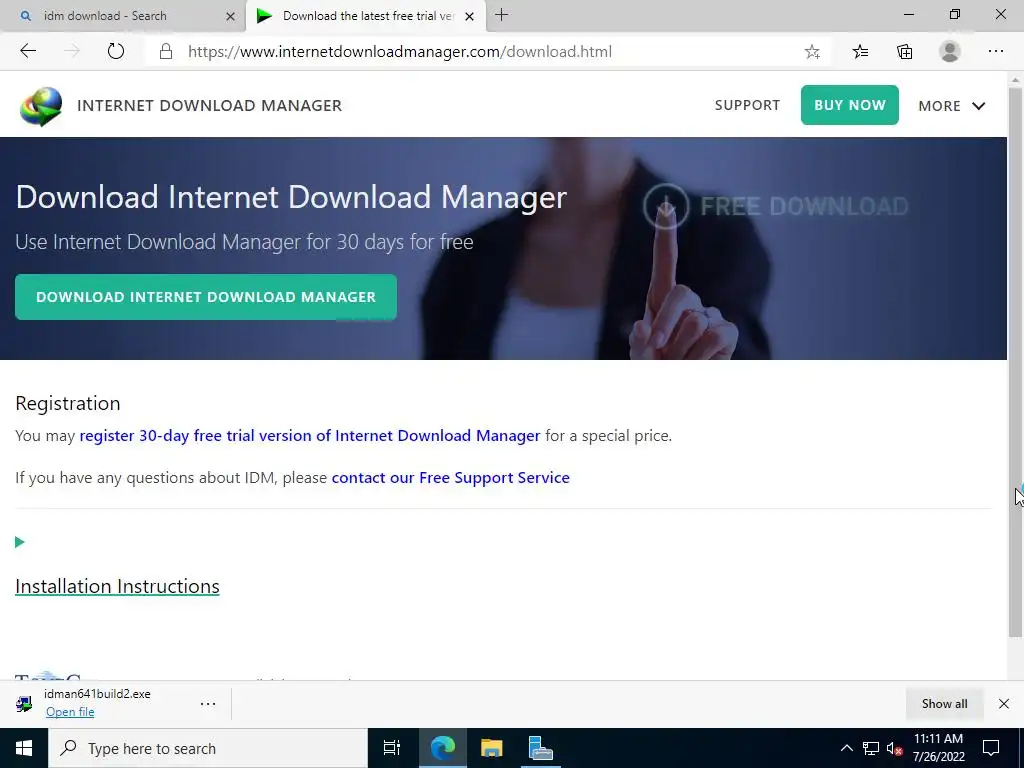
Task: Click the network tray icon
Action: (871, 748)
